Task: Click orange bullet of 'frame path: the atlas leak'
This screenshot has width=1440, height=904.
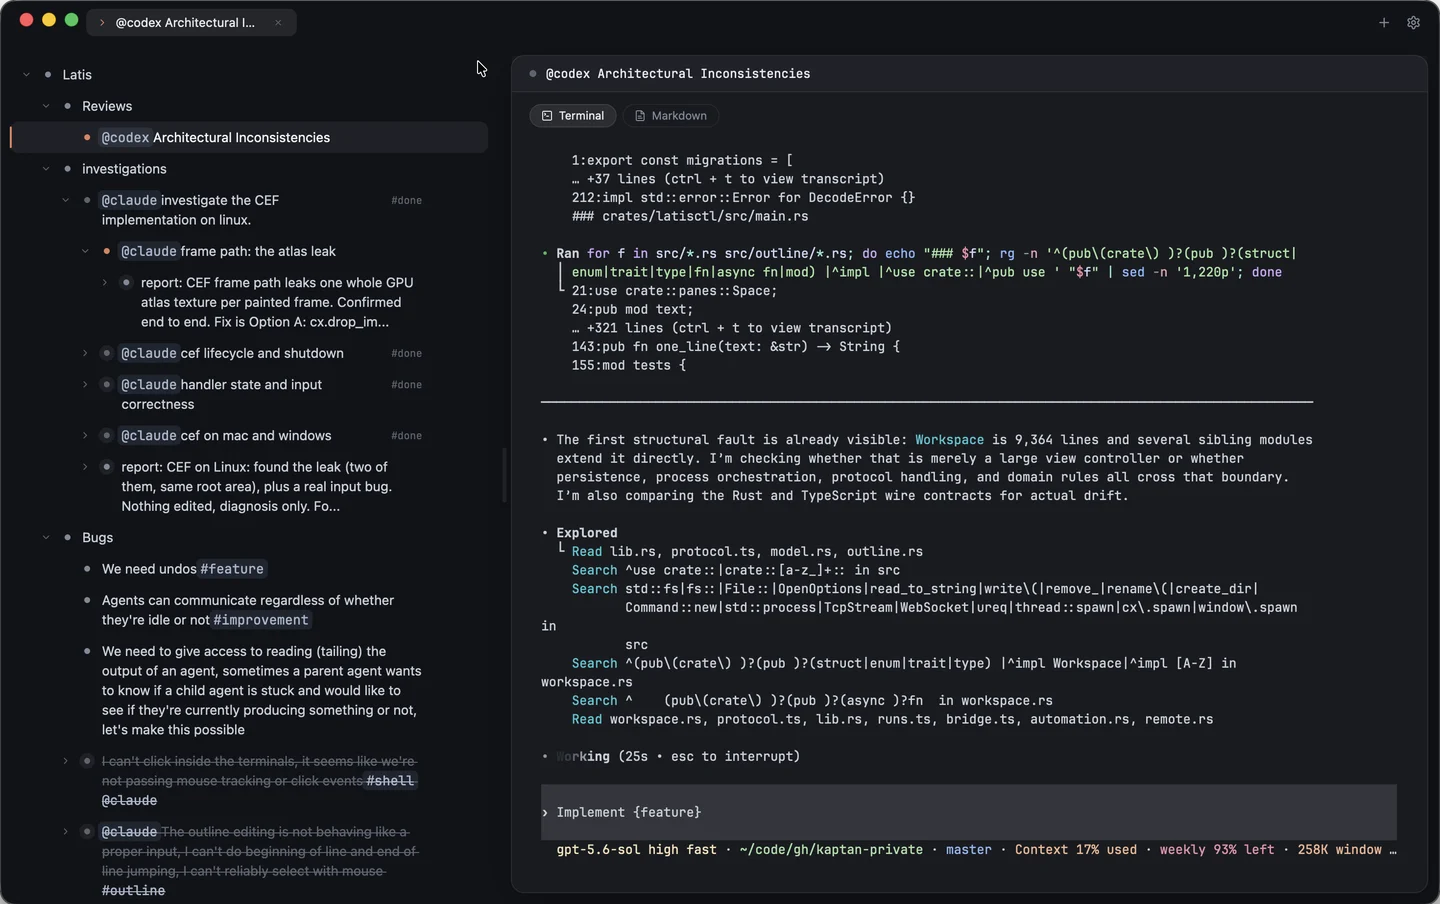Action: tap(107, 251)
